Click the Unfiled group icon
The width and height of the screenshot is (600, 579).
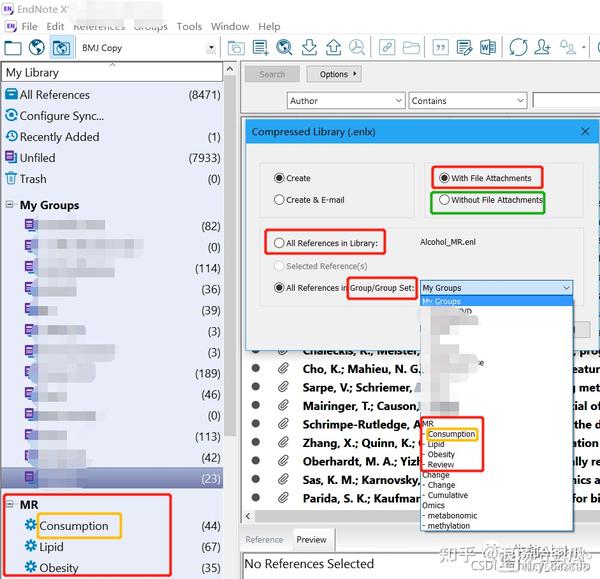click(11, 157)
